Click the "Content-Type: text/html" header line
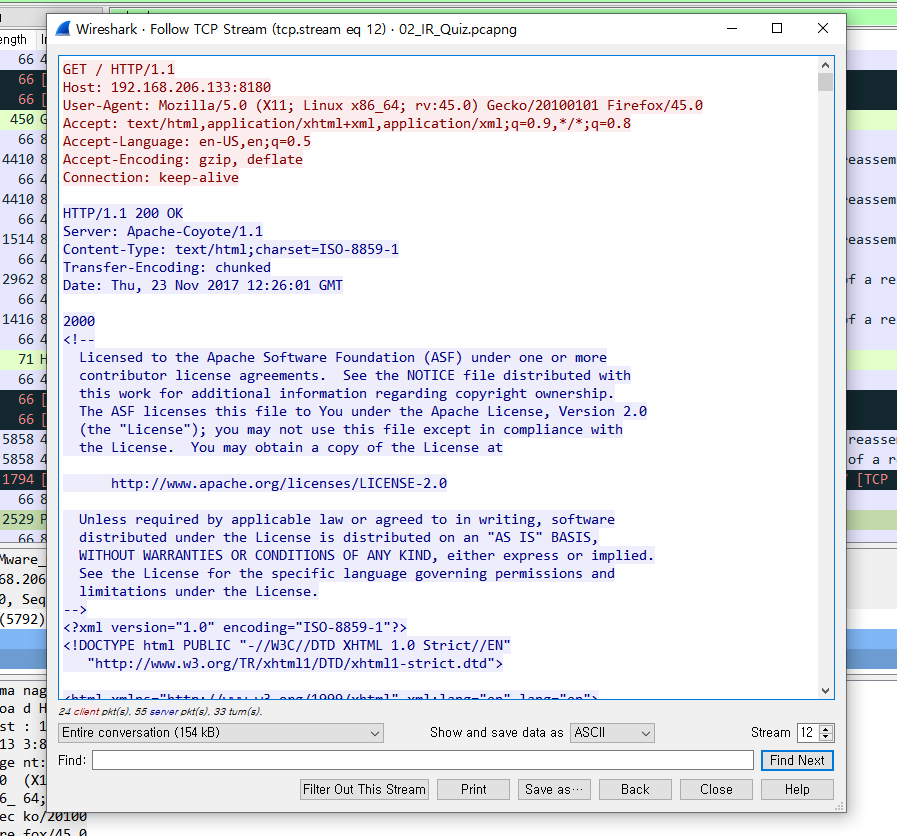Image resolution: width=897 pixels, height=836 pixels. coord(231,249)
